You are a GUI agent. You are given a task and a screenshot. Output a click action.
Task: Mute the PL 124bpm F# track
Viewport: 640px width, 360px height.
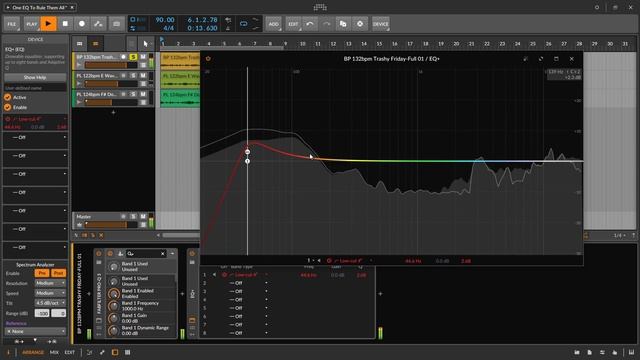click(143, 94)
